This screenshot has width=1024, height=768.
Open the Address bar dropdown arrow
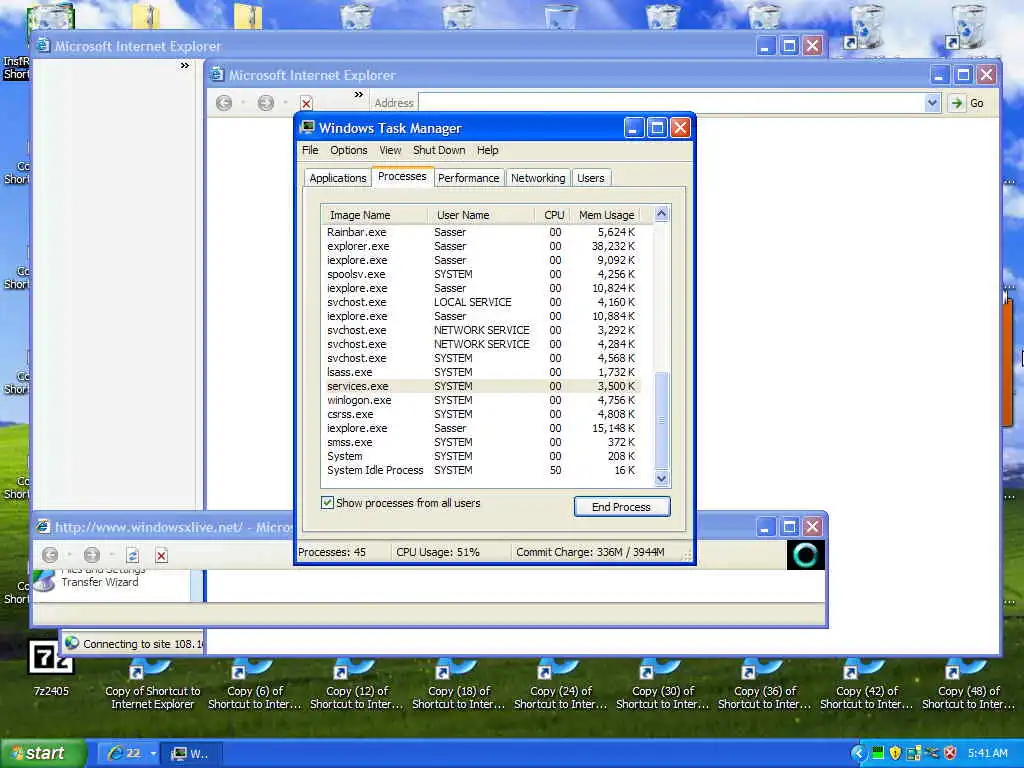(932, 103)
